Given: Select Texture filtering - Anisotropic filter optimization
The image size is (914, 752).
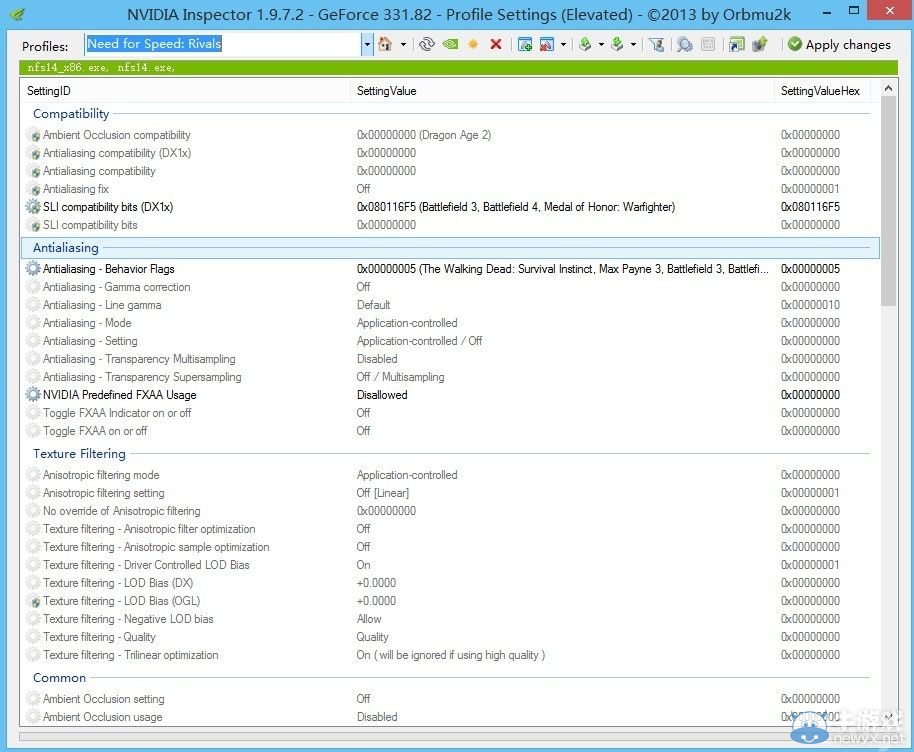Looking at the screenshot, I should pos(451,529).
